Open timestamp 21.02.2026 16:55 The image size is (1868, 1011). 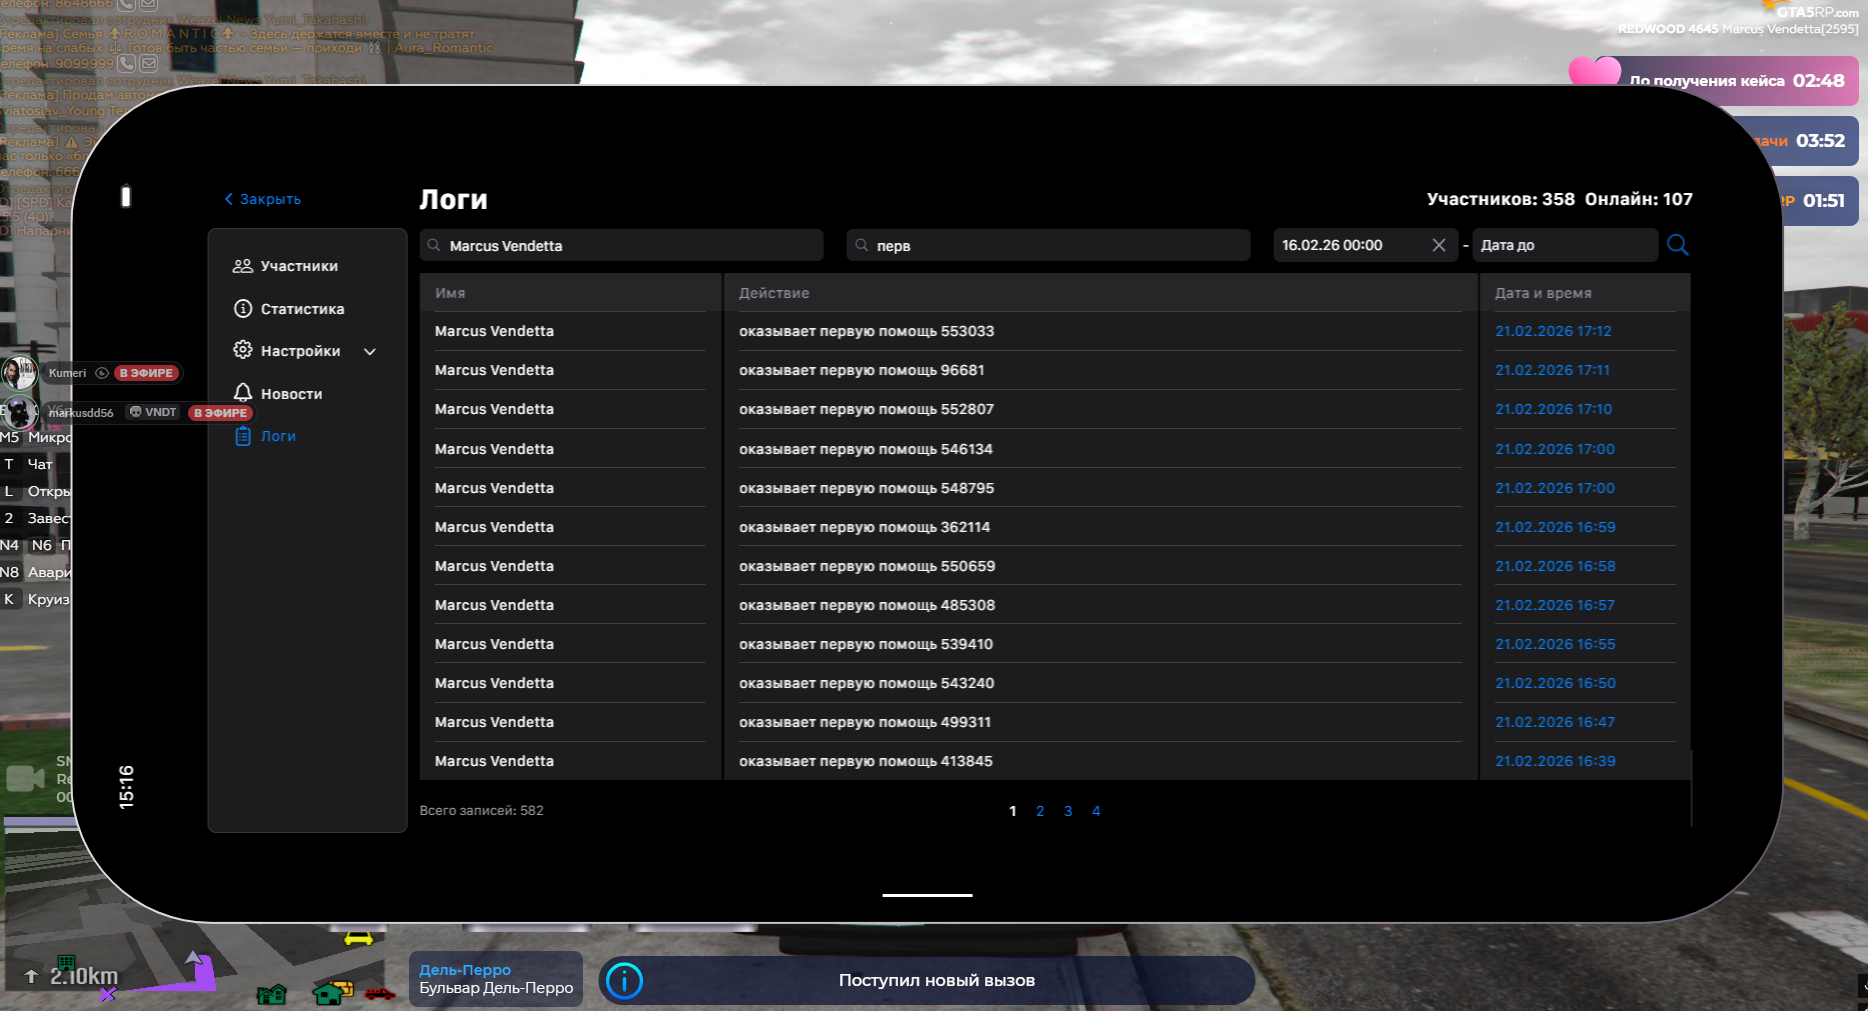pyautogui.click(x=1555, y=644)
